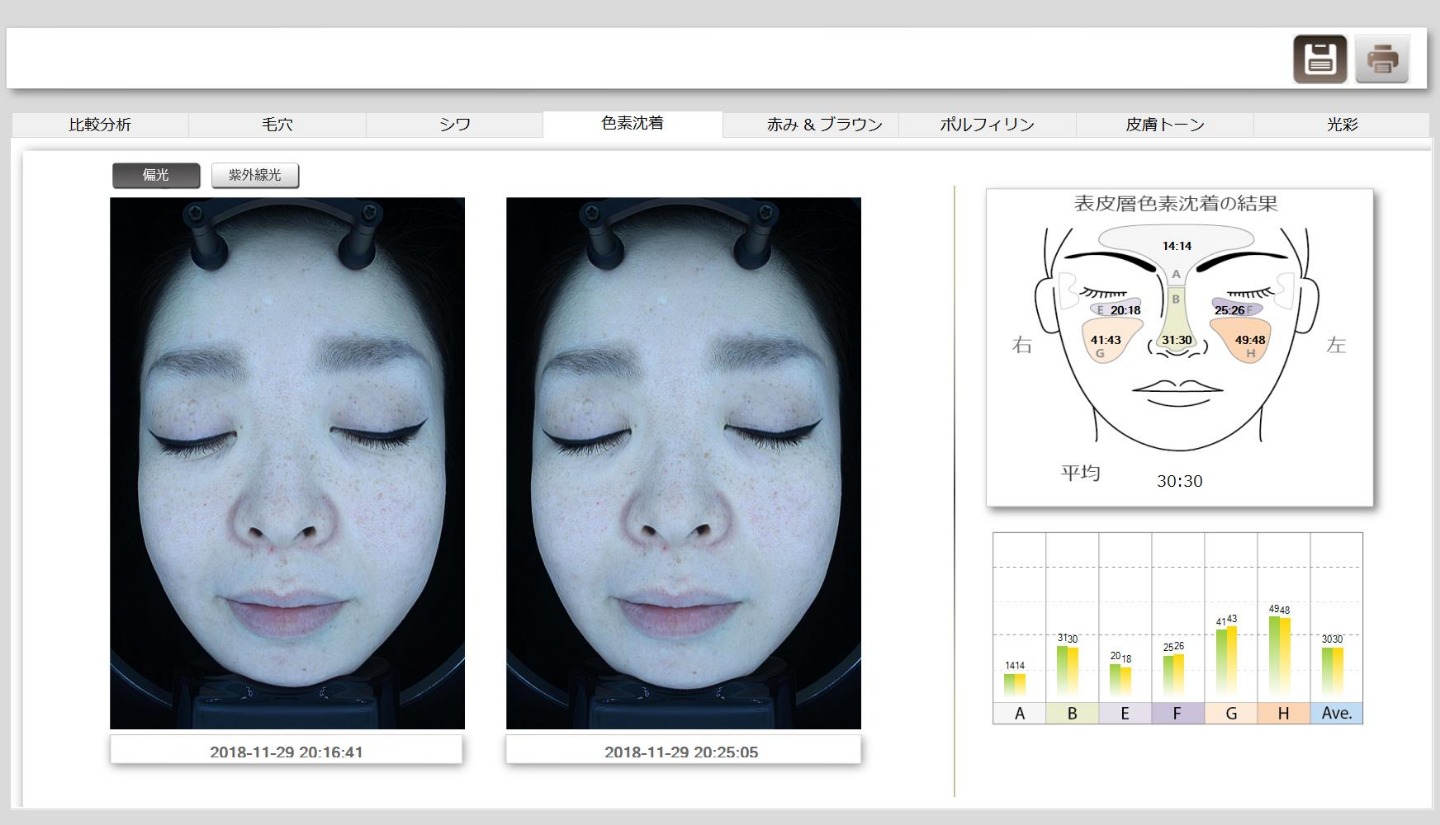Go to the ポルフィリン tab

coord(987,125)
